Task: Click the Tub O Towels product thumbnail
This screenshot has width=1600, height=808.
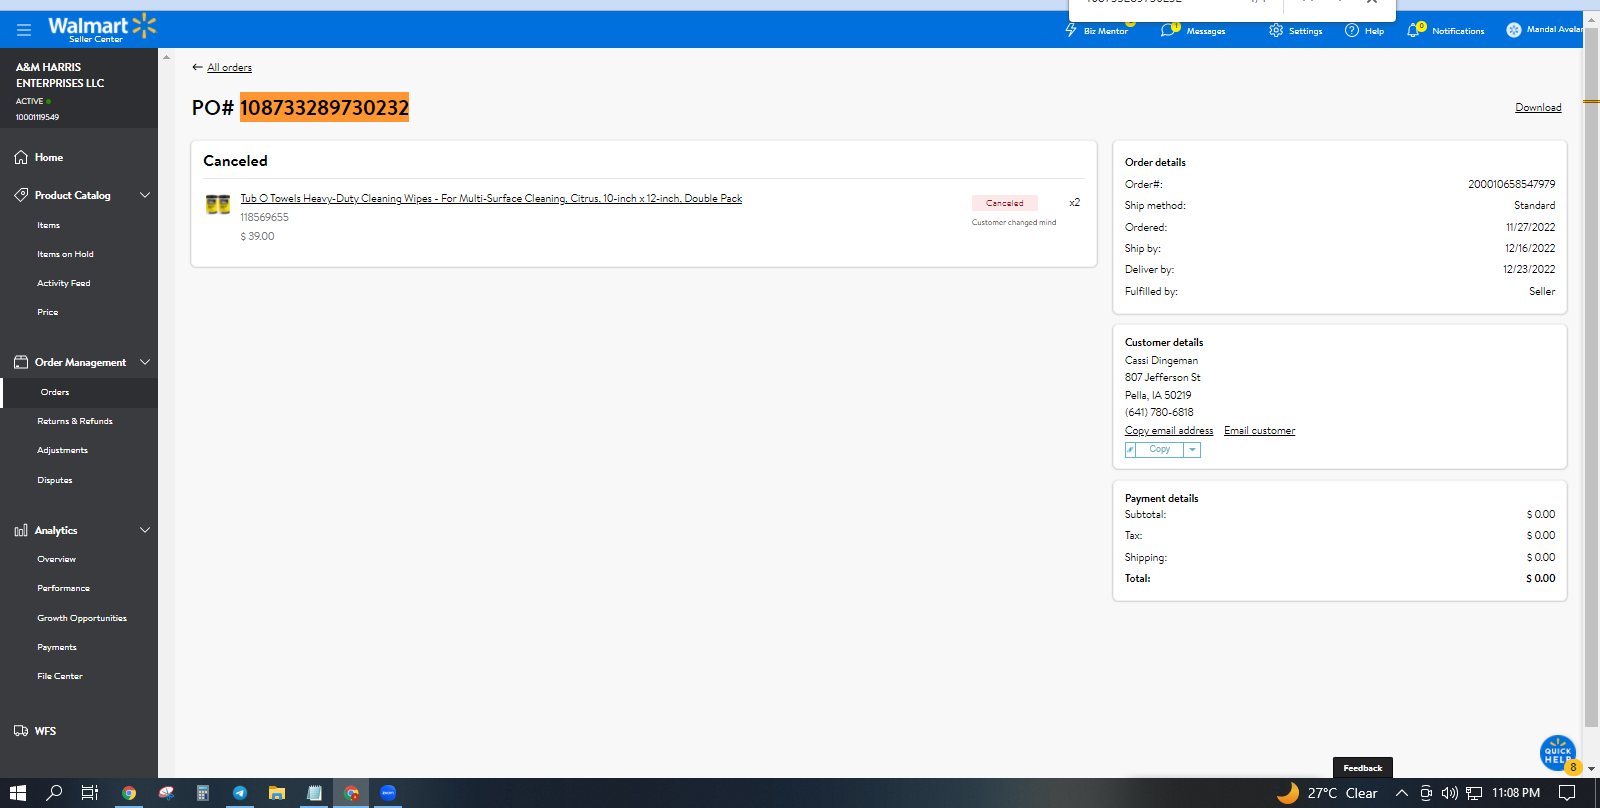Action: click(x=218, y=204)
